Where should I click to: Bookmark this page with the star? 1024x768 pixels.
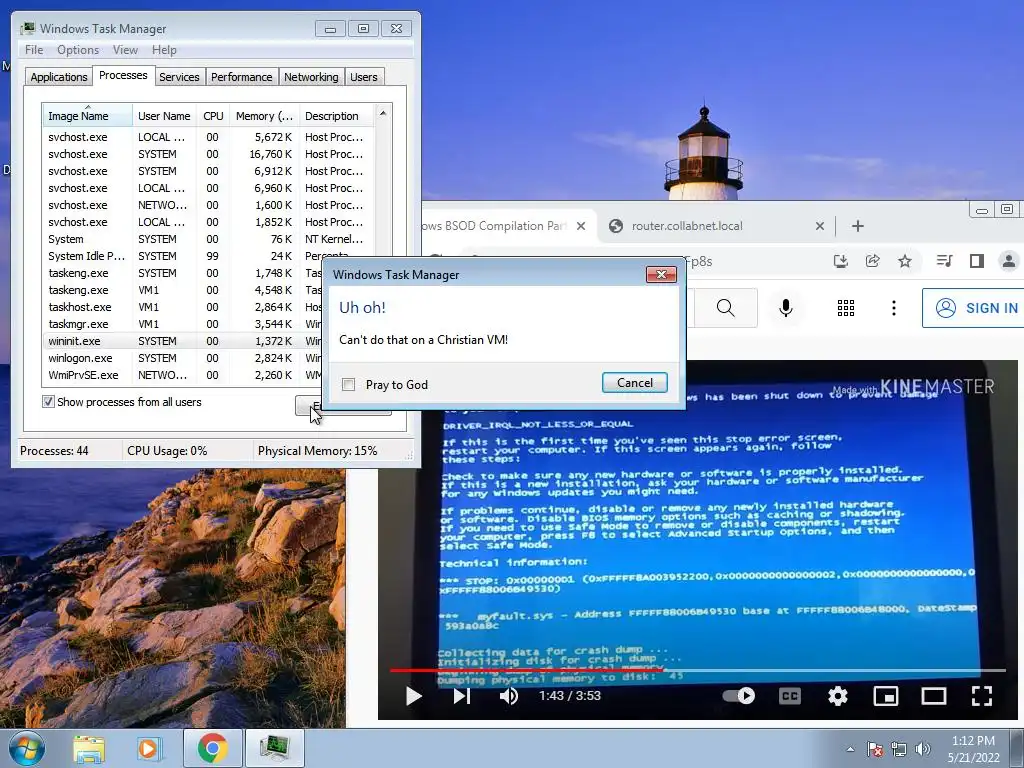904,261
